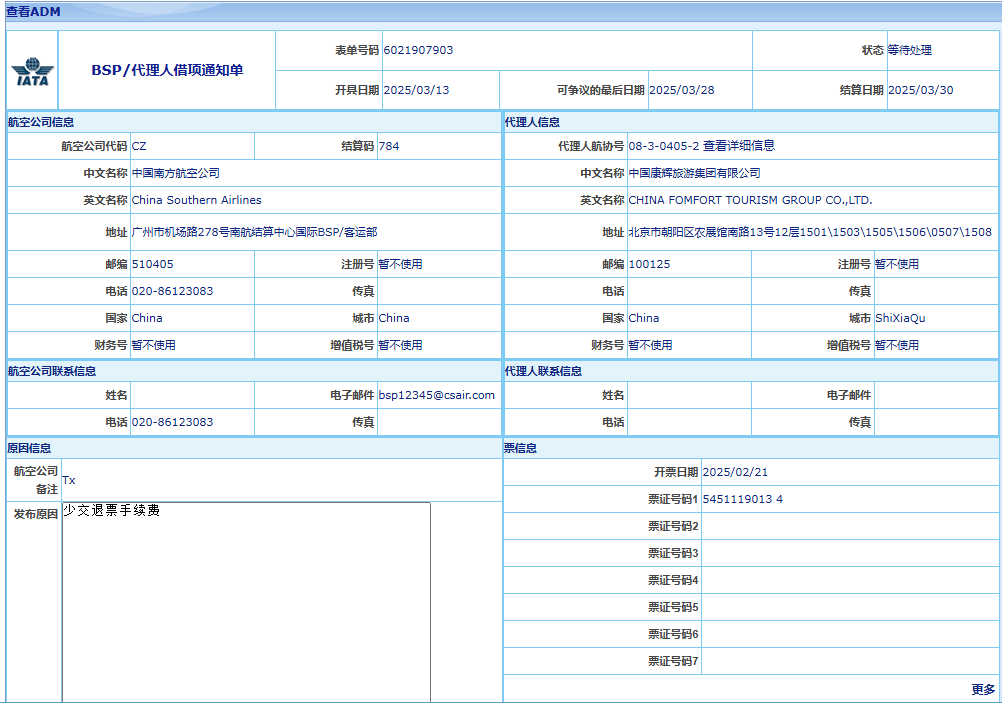The image size is (1002, 703).
Task: Select the China Southern Airlines English name
Action: (x=197, y=200)
